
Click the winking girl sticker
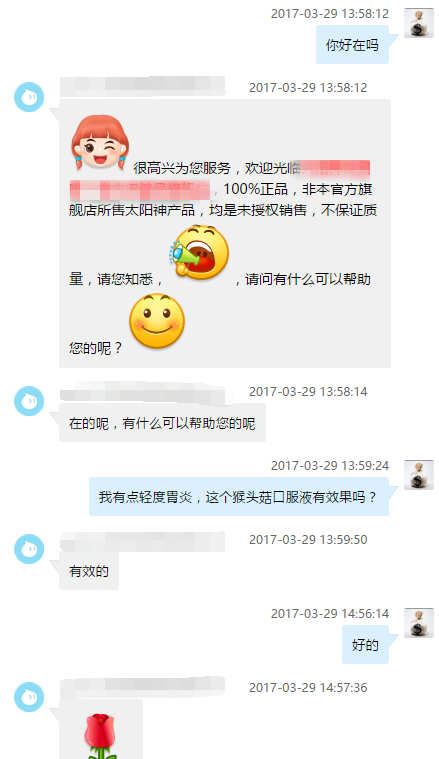coord(100,142)
